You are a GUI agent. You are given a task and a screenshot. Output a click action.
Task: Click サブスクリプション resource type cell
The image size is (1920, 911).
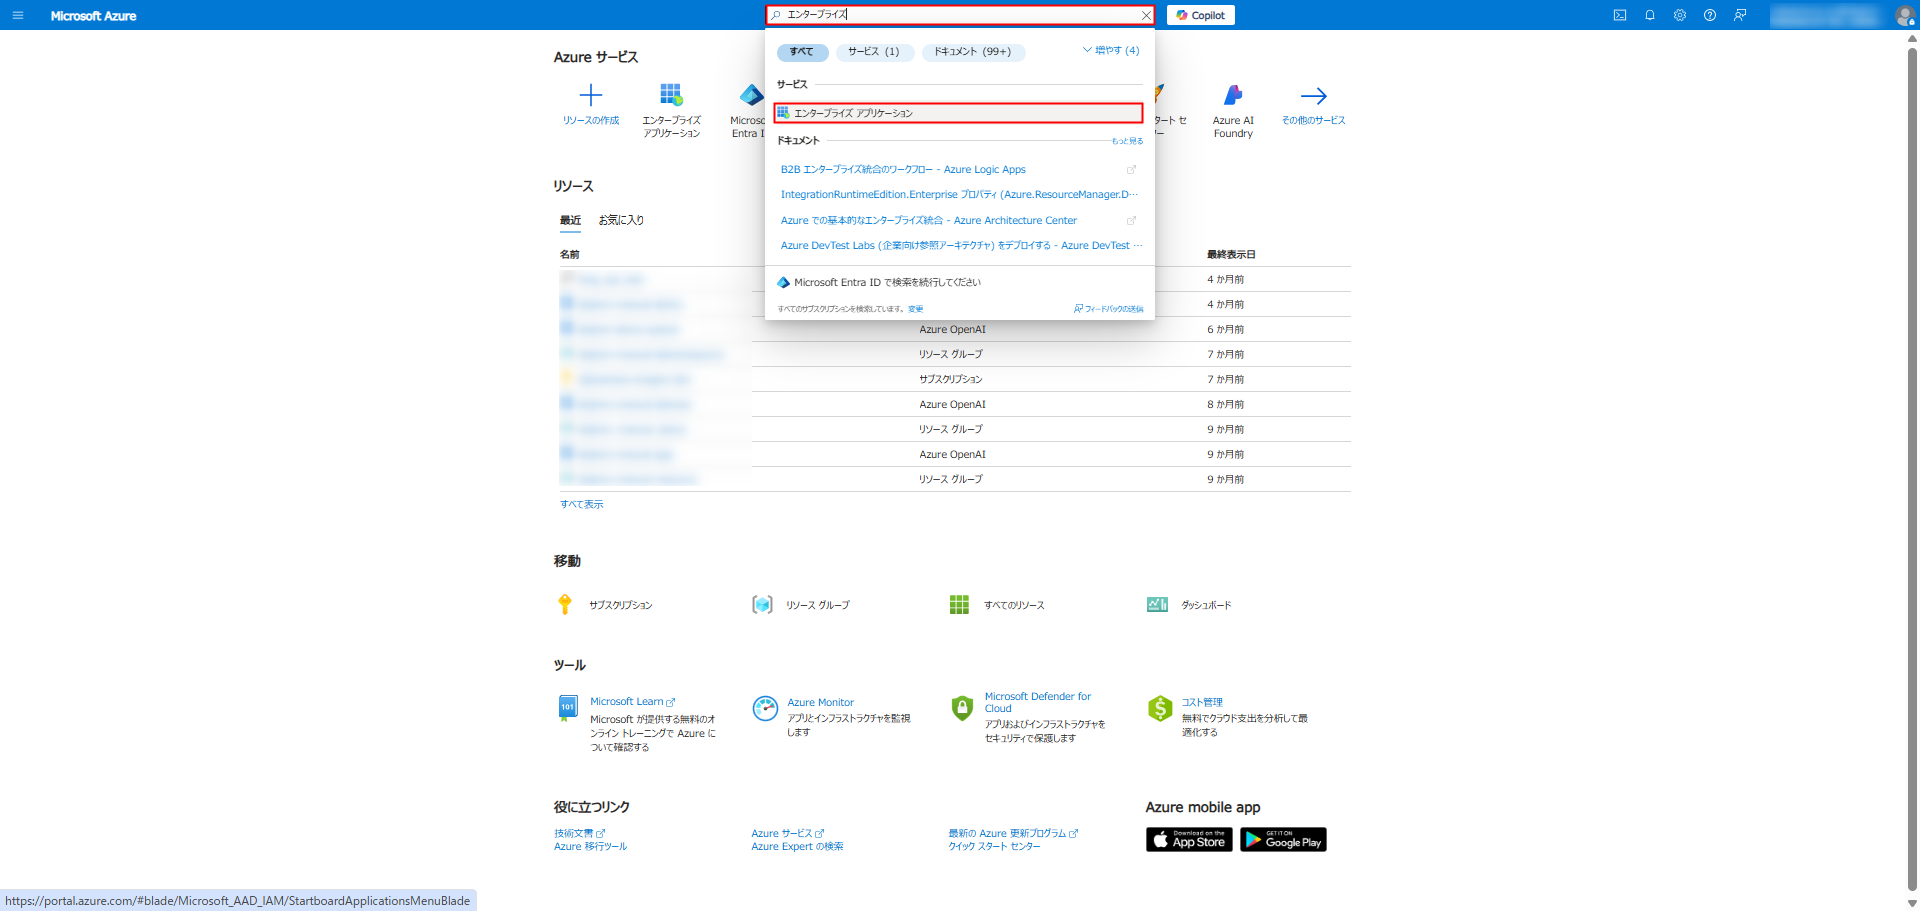click(951, 380)
